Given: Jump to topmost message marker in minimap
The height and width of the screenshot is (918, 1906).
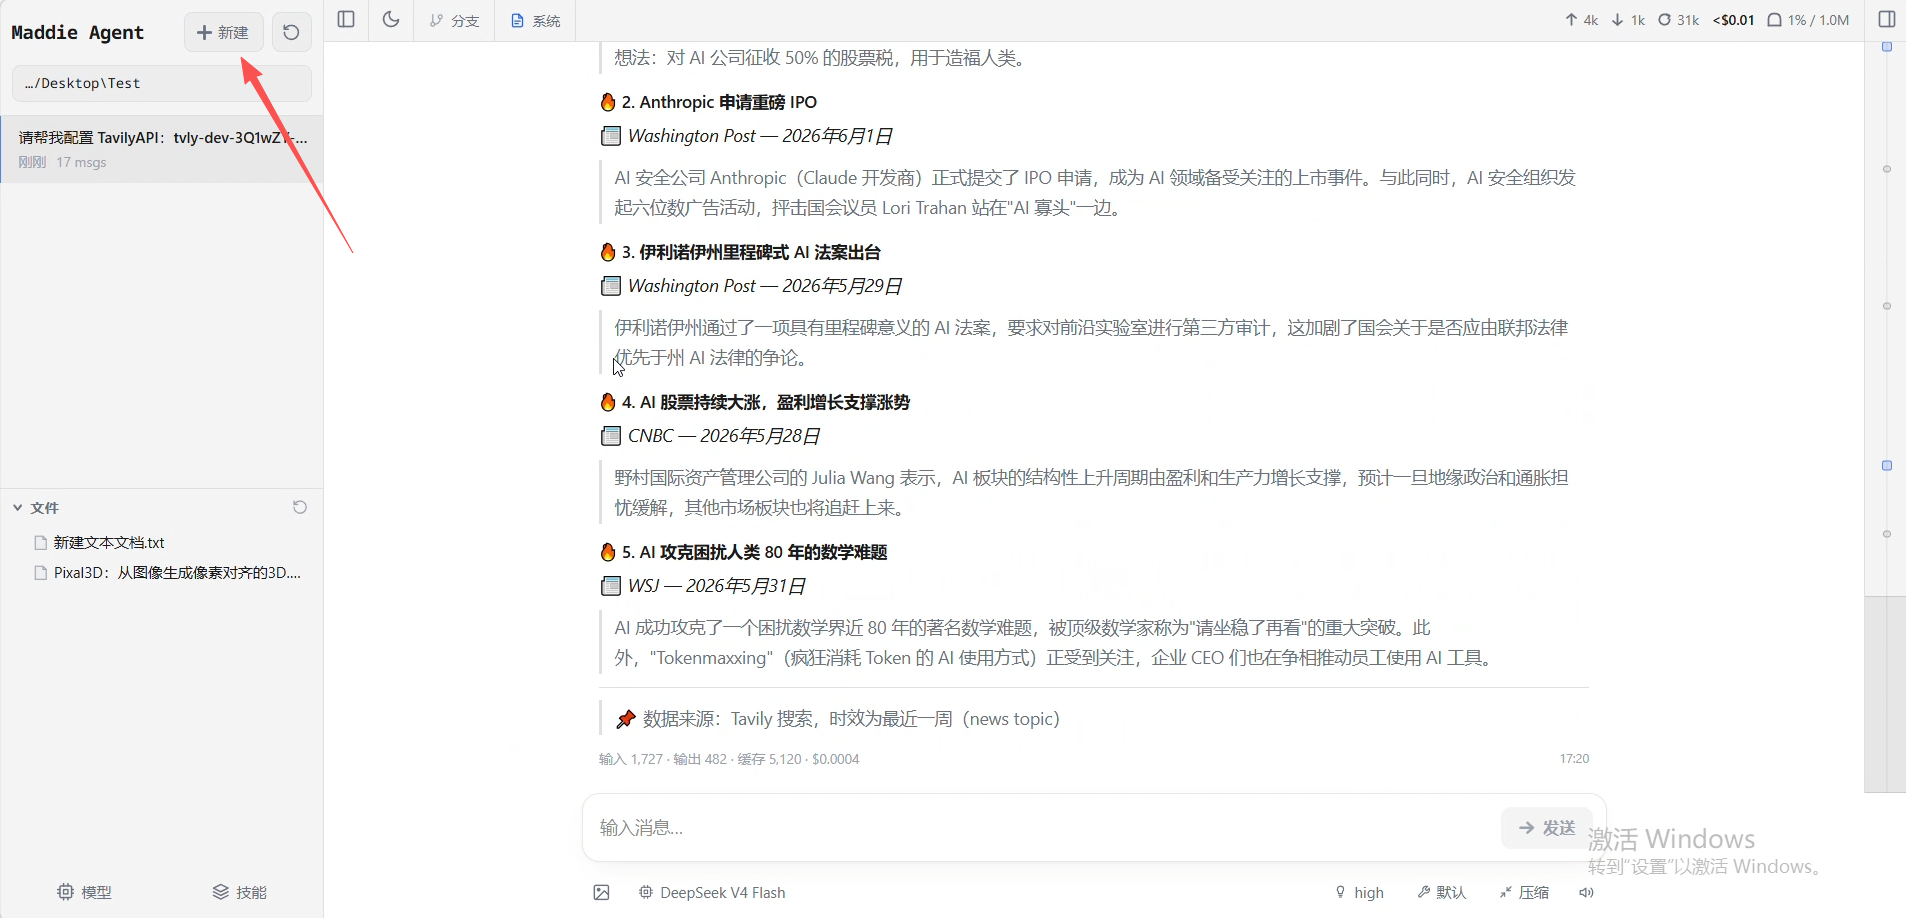Looking at the screenshot, I should [1887, 47].
